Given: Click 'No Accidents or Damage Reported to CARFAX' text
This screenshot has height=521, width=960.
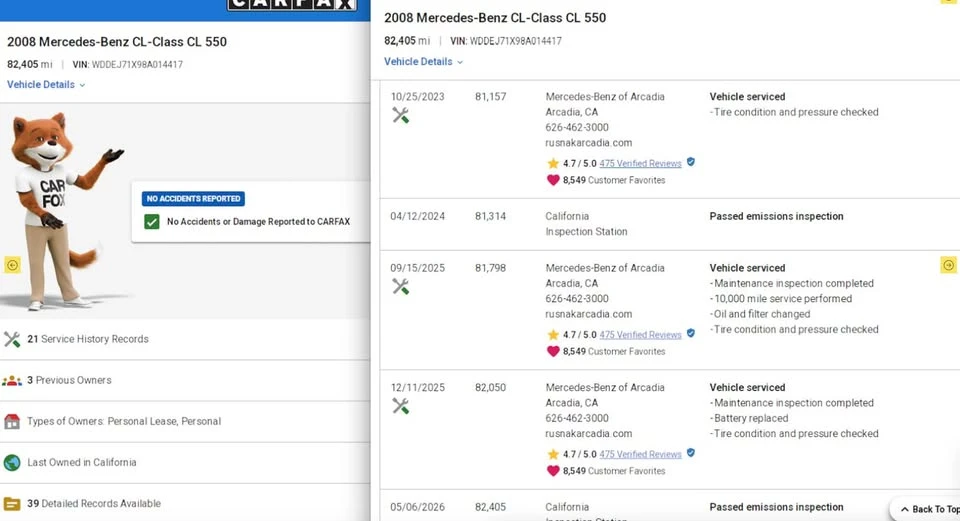Looking at the screenshot, I should click(258, 222).
